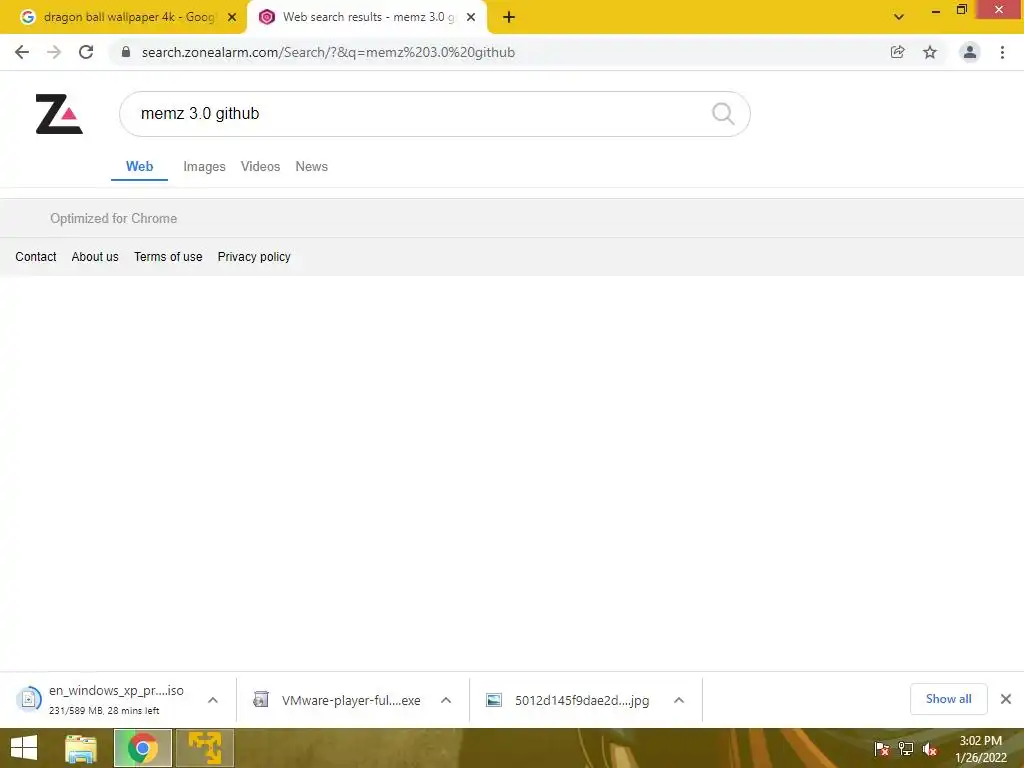Viewport: 1024px width, 768px height.
Task: Click Show all downloads button
Action: (948, 699)
